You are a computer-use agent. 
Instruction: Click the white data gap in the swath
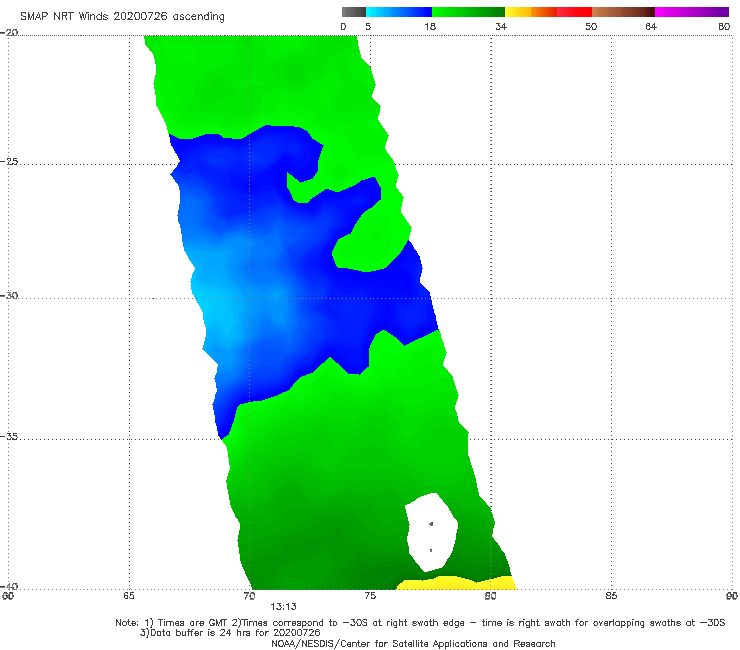(x=431, y=532)
